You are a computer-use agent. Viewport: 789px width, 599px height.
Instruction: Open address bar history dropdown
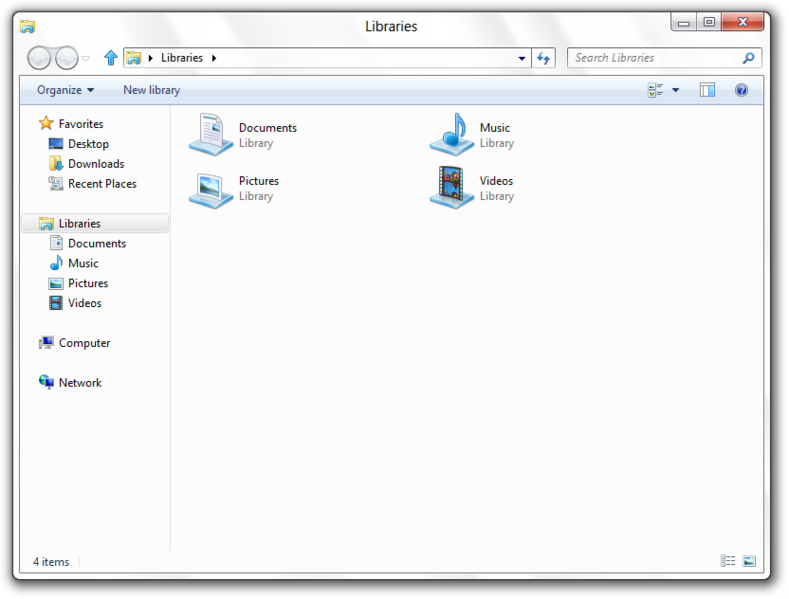[522, 58]
